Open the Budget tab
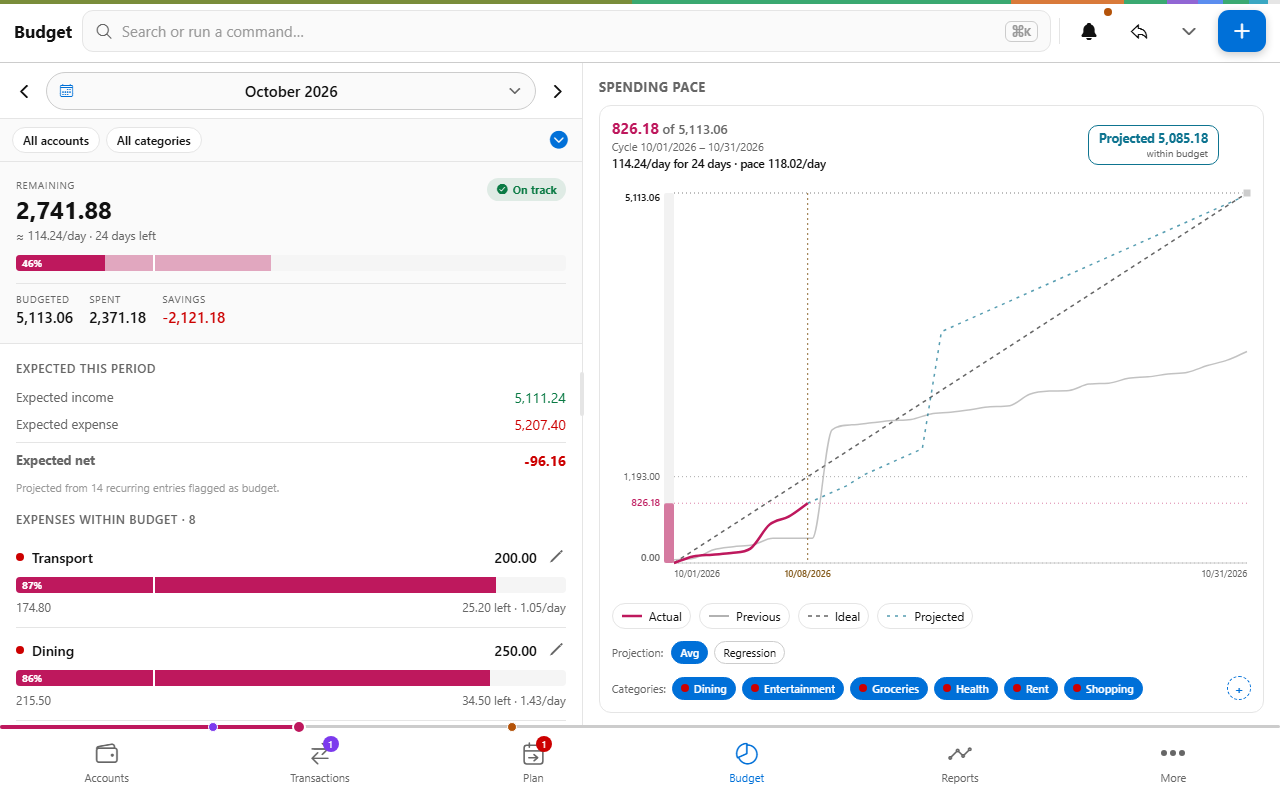The image size is (1280, 800). (x=747, y=763)
